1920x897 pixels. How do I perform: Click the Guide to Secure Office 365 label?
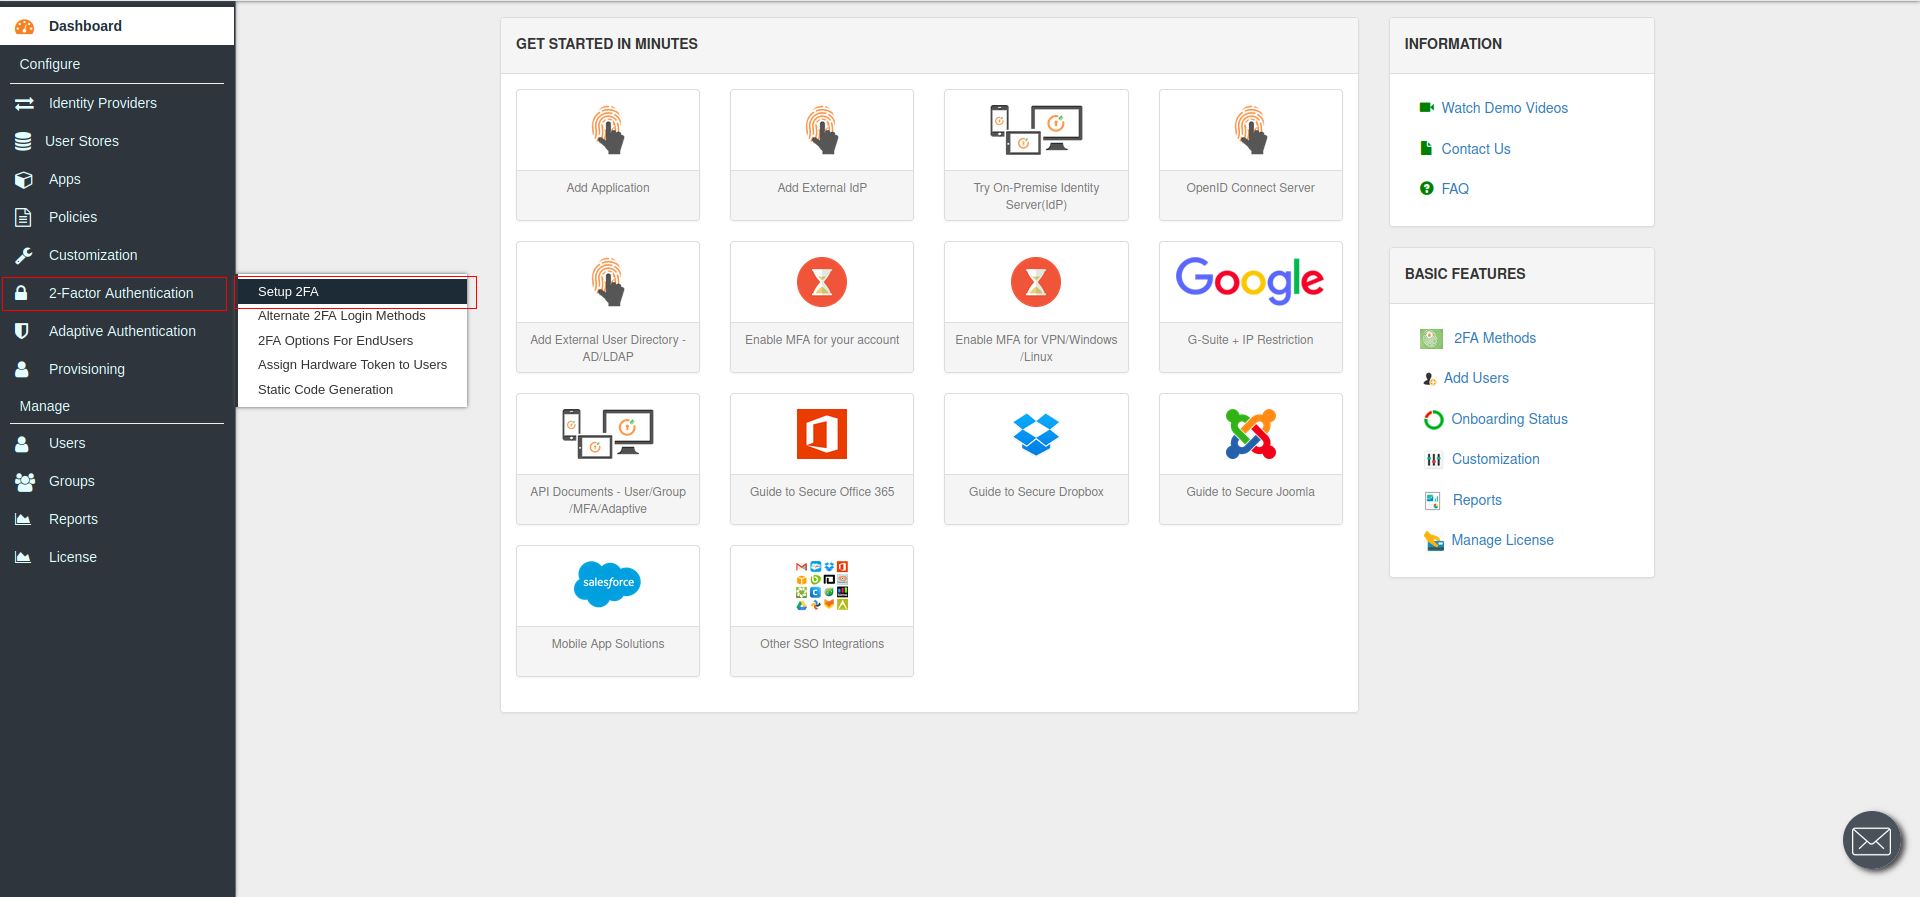(822, 492)
